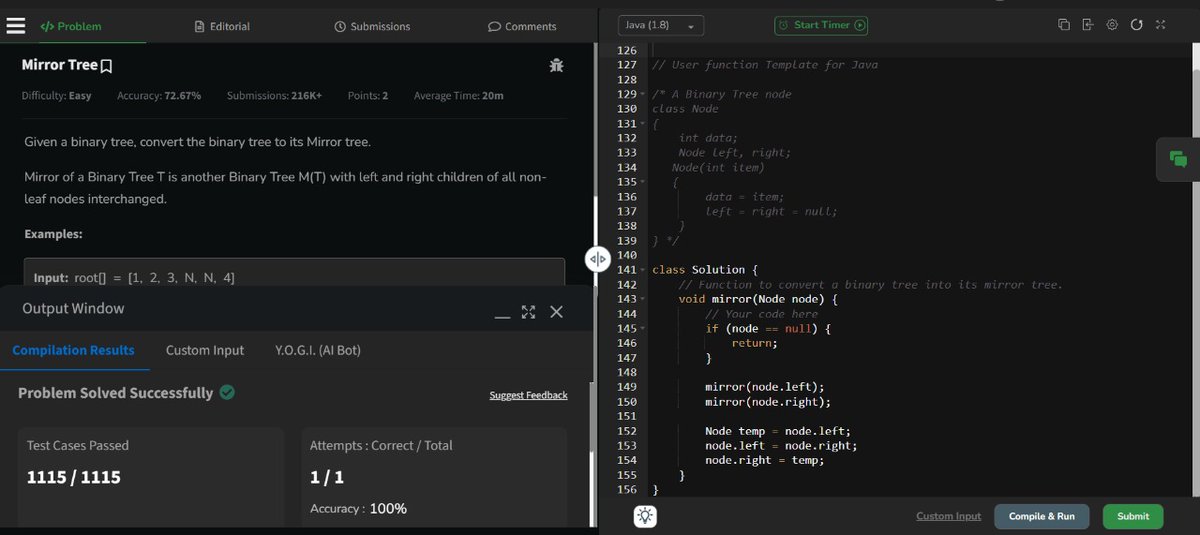Click the 'Points: 2' stat

[368, 96]
